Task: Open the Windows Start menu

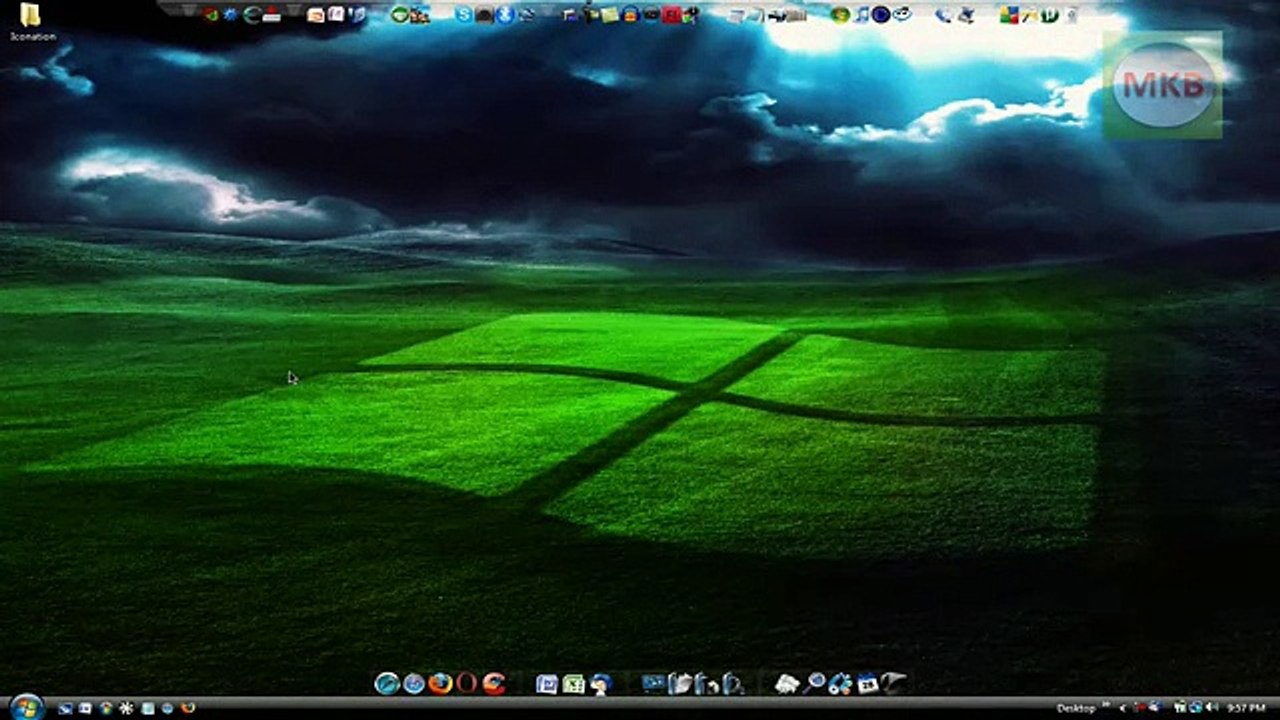Action: 26,707
